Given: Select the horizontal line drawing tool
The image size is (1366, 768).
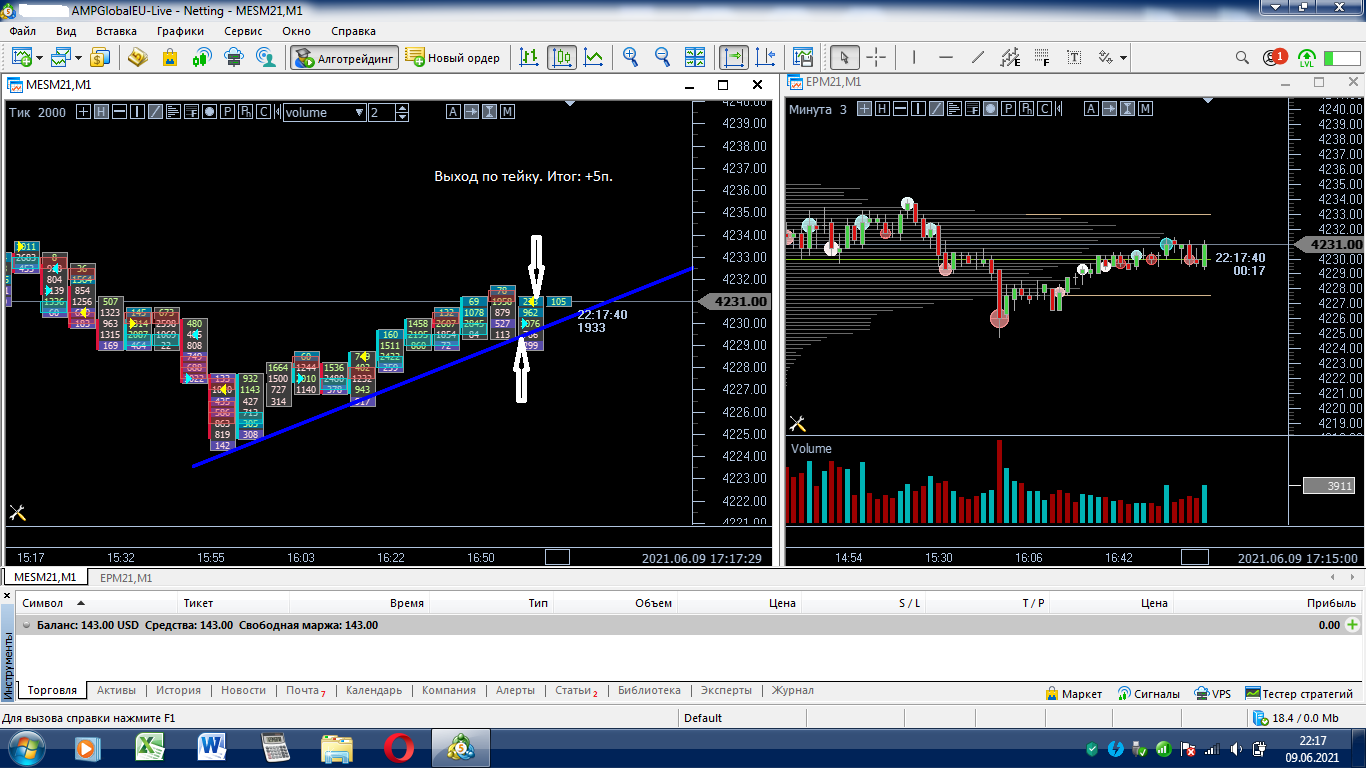Looking at the screenshot, I should 947,57.
